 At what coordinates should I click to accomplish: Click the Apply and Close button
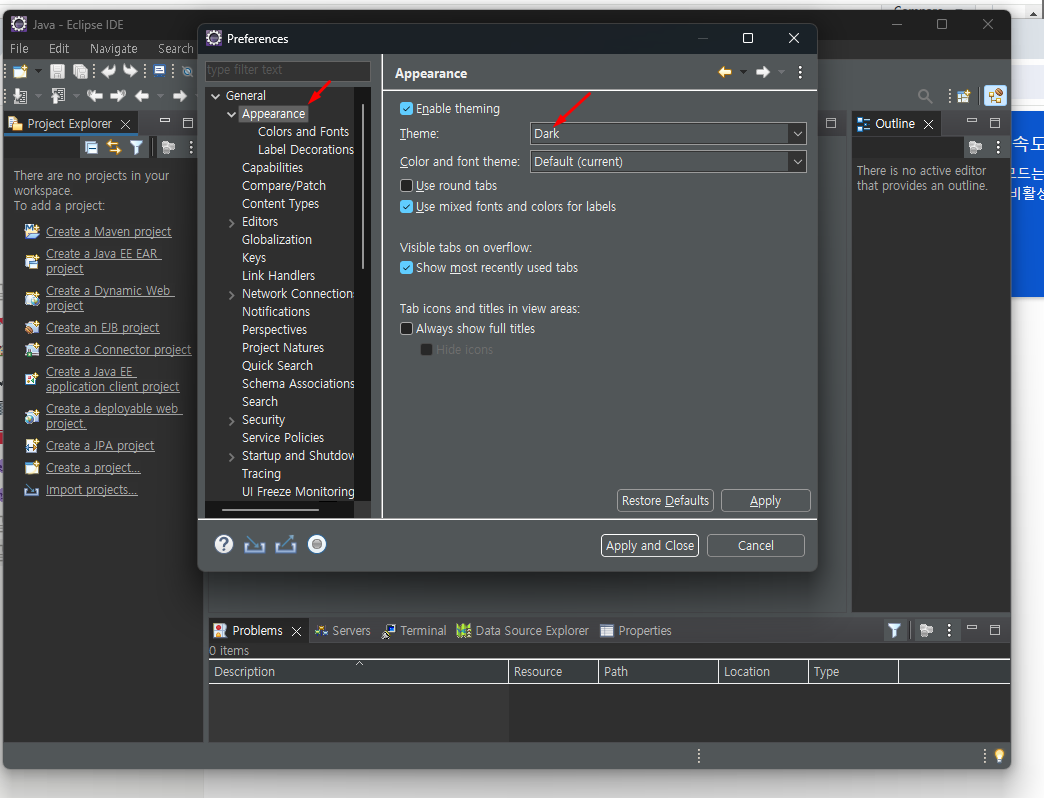click(650, 545)
